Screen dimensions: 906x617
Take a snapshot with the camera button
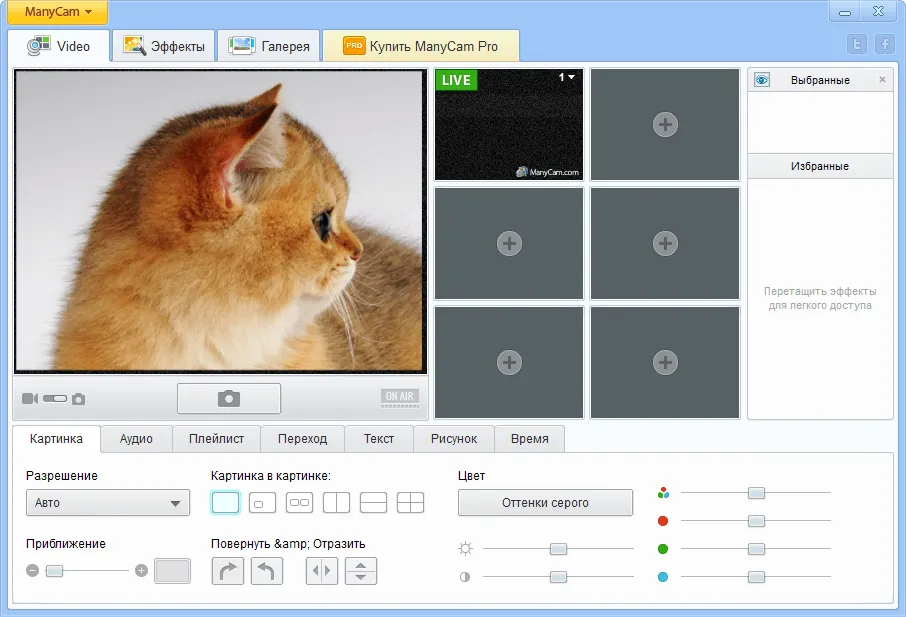[x=229, y=399]
